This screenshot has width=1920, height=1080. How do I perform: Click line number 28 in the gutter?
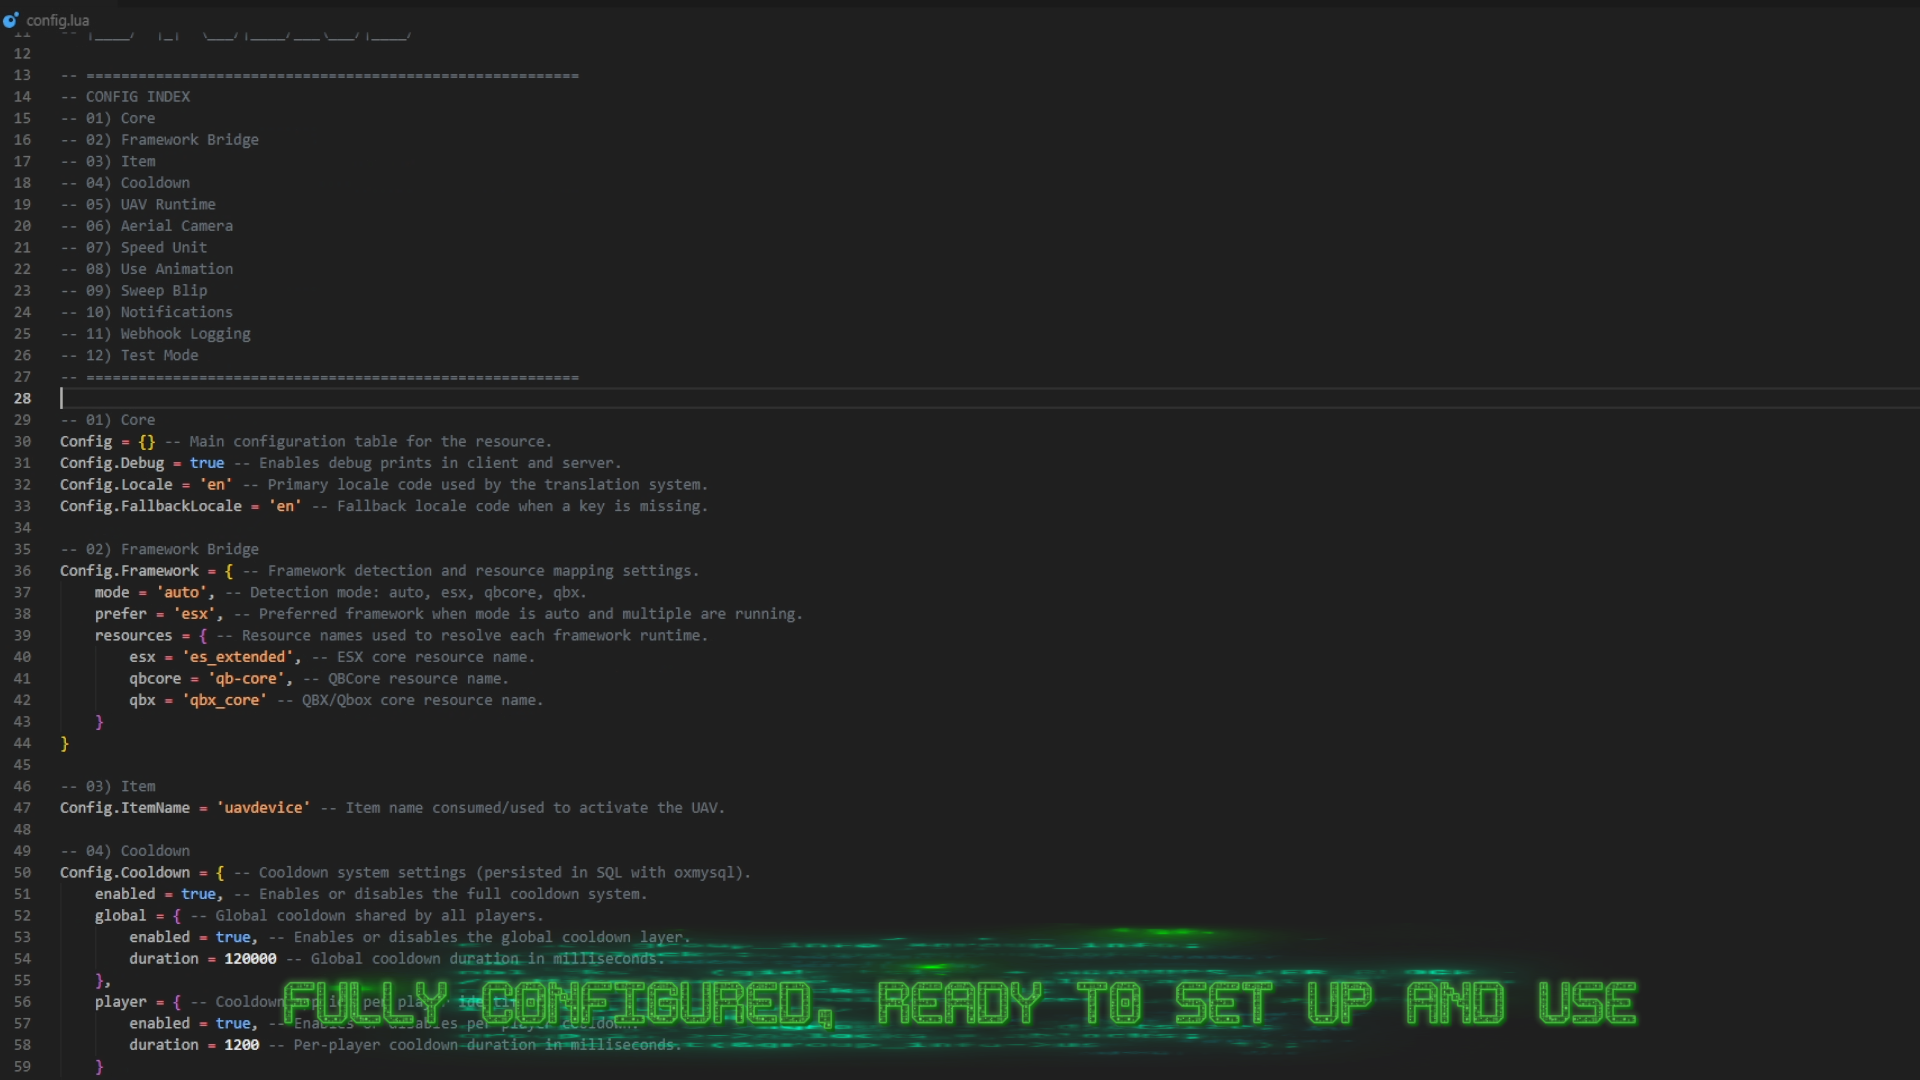click(x=22, y=398)
